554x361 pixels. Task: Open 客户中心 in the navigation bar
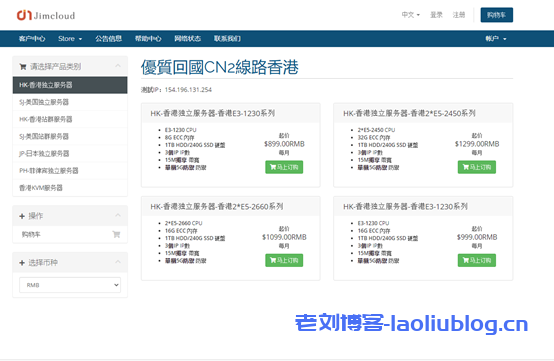(x=32, y=39)
